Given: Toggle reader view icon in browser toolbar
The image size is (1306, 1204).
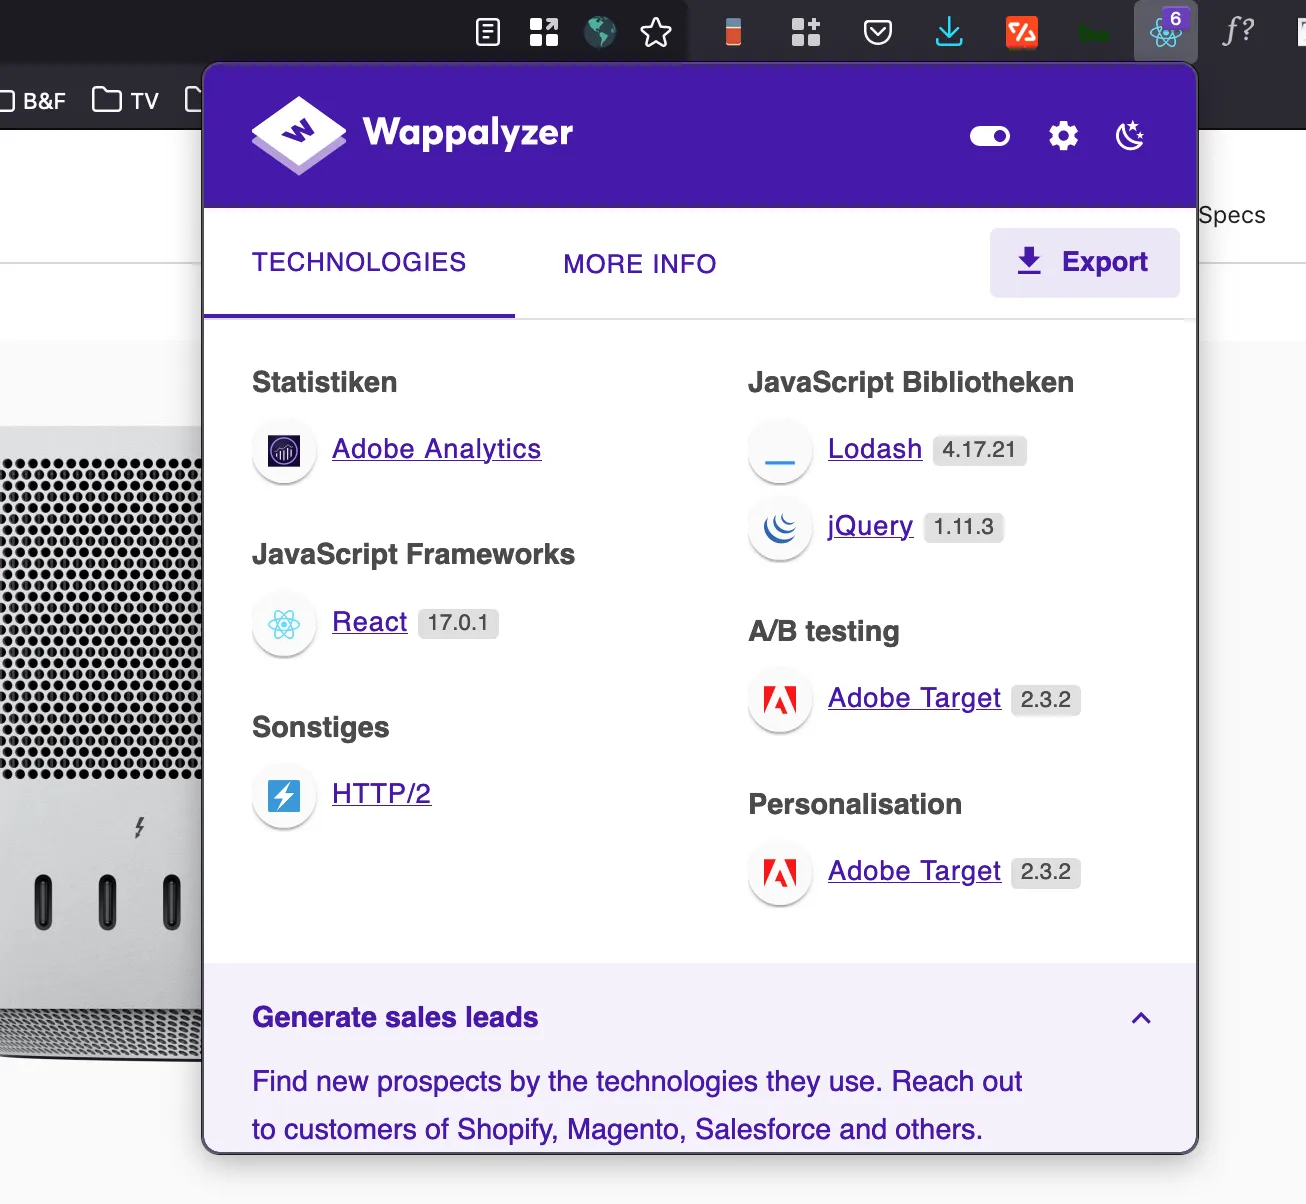Looking at the screenshot, I should point(488,32).
